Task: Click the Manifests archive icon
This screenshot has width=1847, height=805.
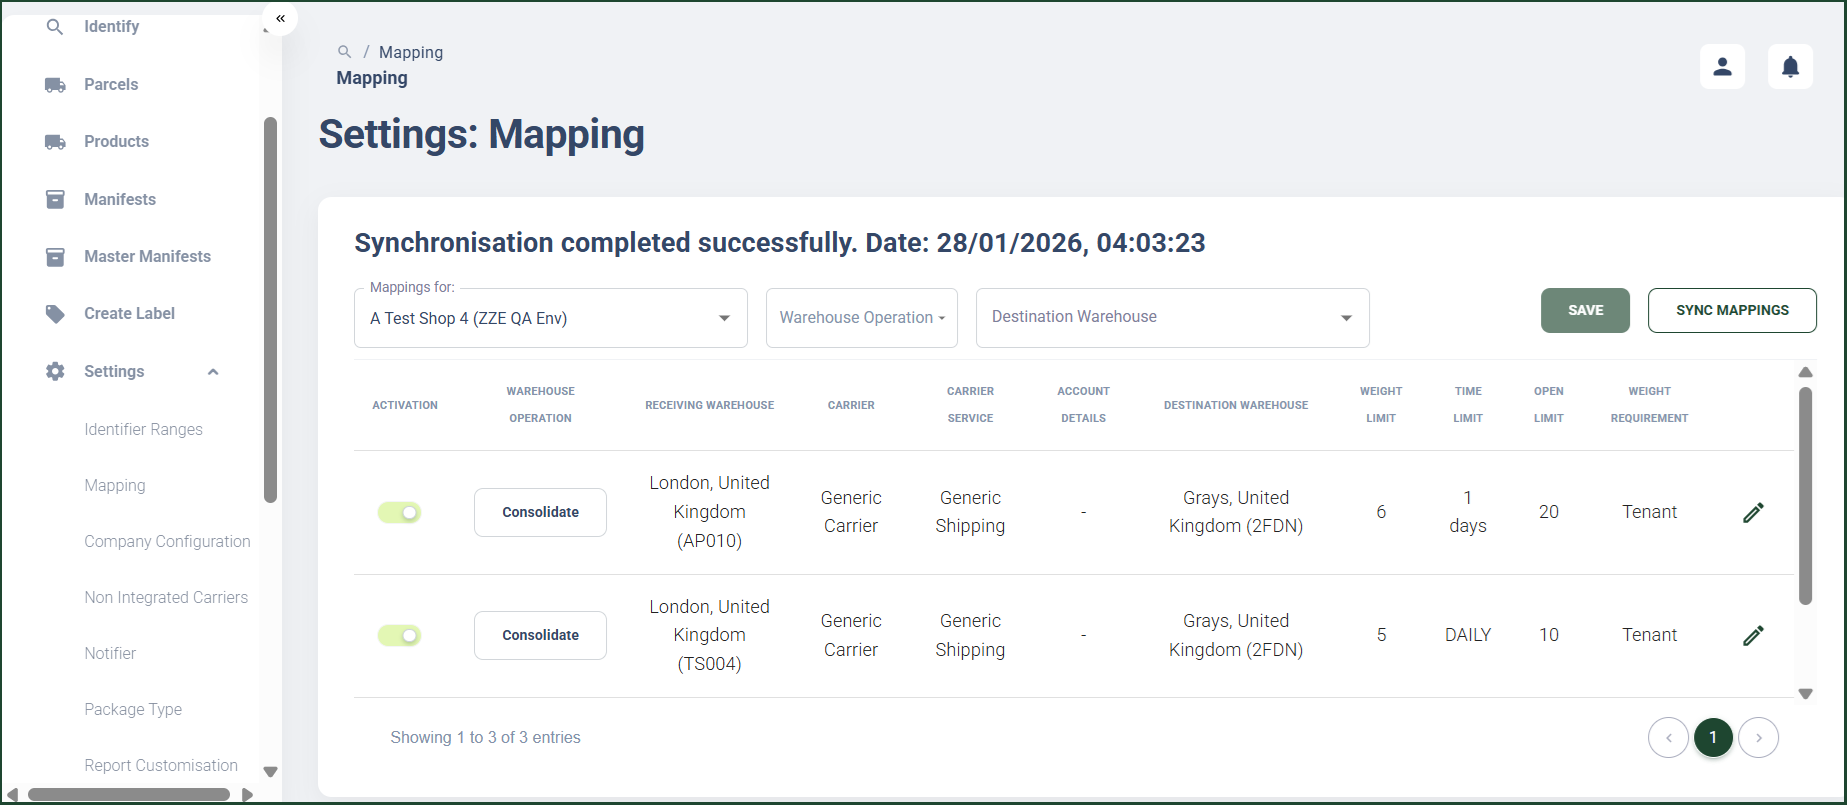Action: 55,199
